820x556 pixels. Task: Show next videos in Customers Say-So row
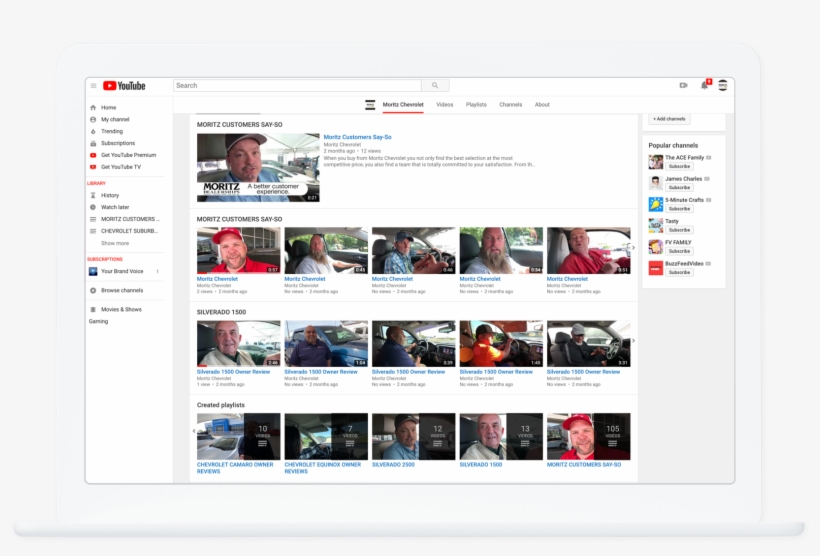(633, 248)
